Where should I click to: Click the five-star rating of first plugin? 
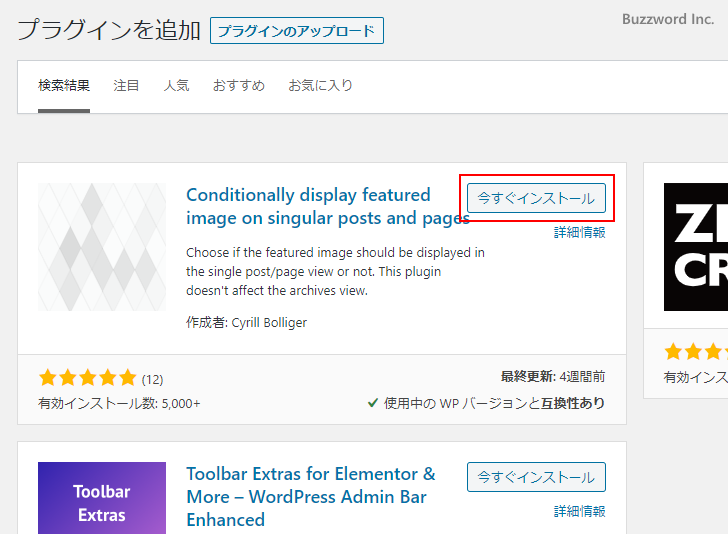click(87, 378)
